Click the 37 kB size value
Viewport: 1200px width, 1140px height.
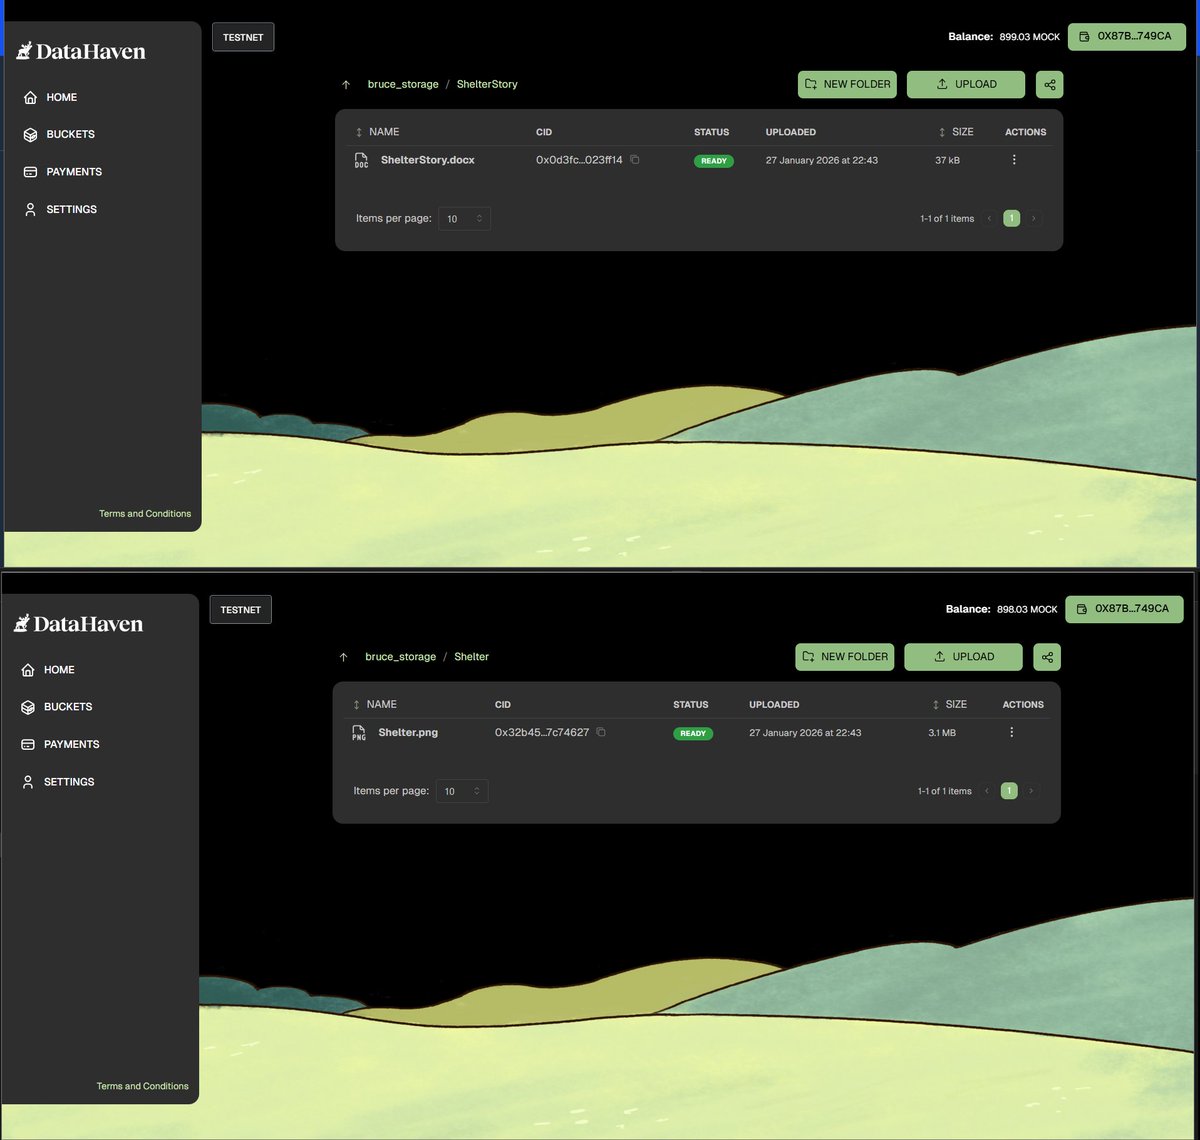(947, 160)
